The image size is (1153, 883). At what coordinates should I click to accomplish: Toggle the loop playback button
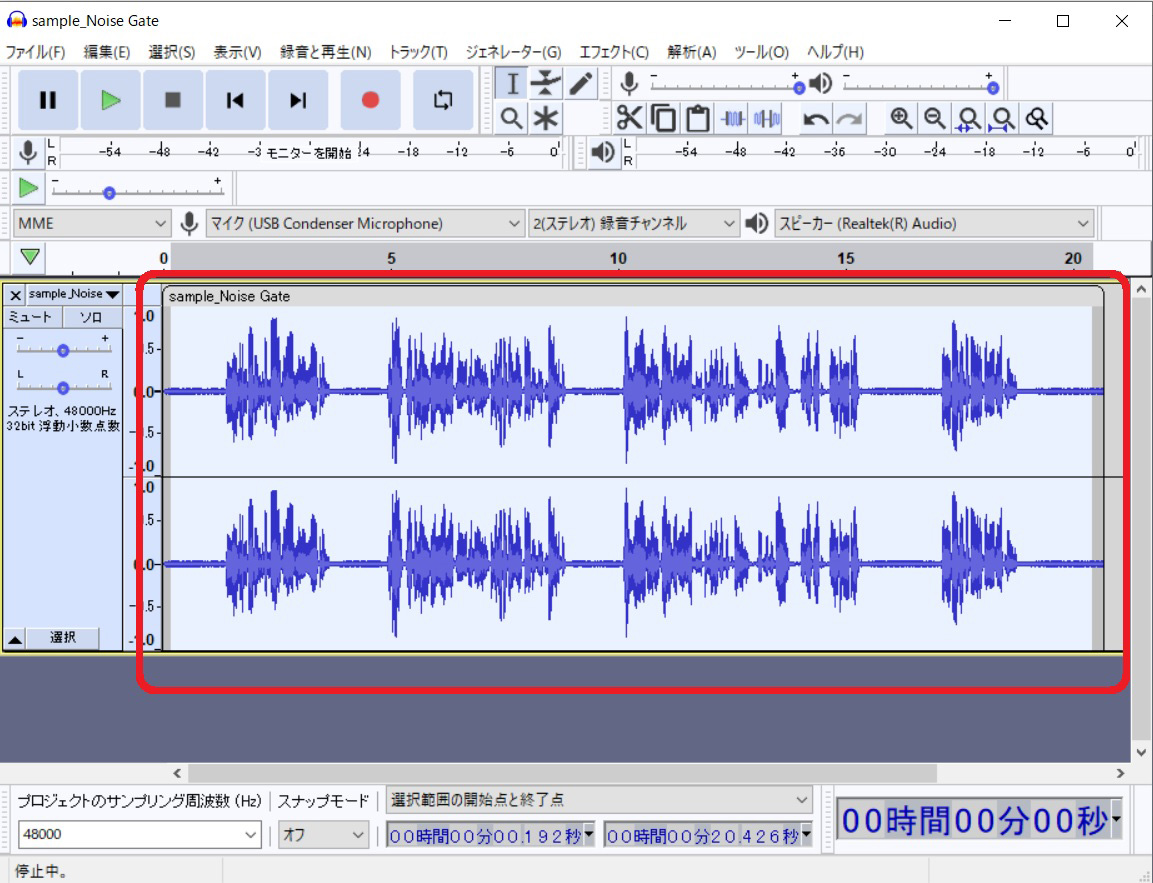tap(442, 100)
